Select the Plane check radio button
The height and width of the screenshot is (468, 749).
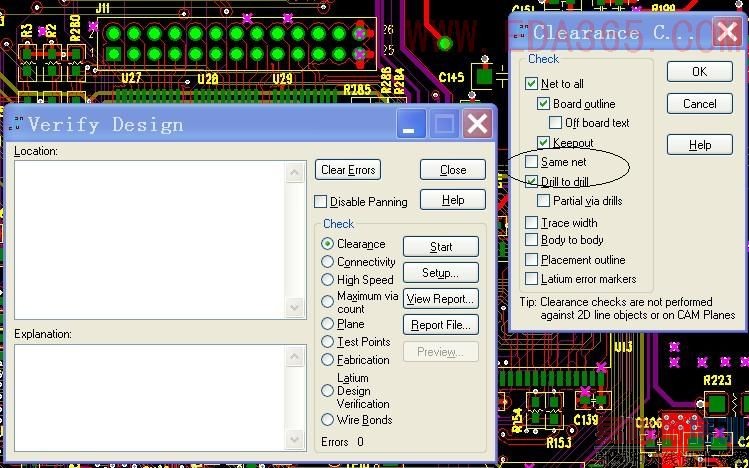coord(327,324)
